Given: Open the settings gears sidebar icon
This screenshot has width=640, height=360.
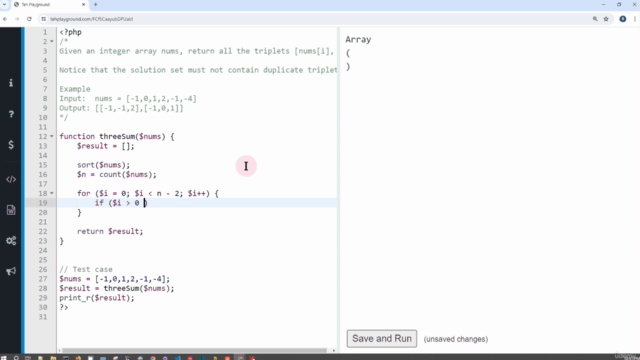Looking at the screenshot, I should tap(11, 240).
